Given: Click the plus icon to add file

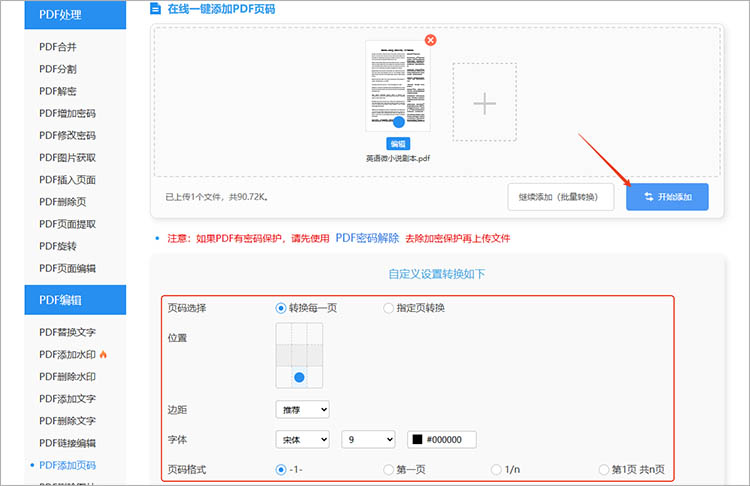Looking at the screenshot, I should (485, 103).
